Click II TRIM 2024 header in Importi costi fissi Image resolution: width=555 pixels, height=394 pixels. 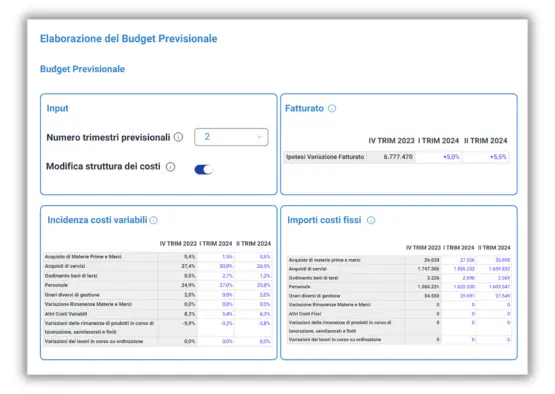point(494,248)
